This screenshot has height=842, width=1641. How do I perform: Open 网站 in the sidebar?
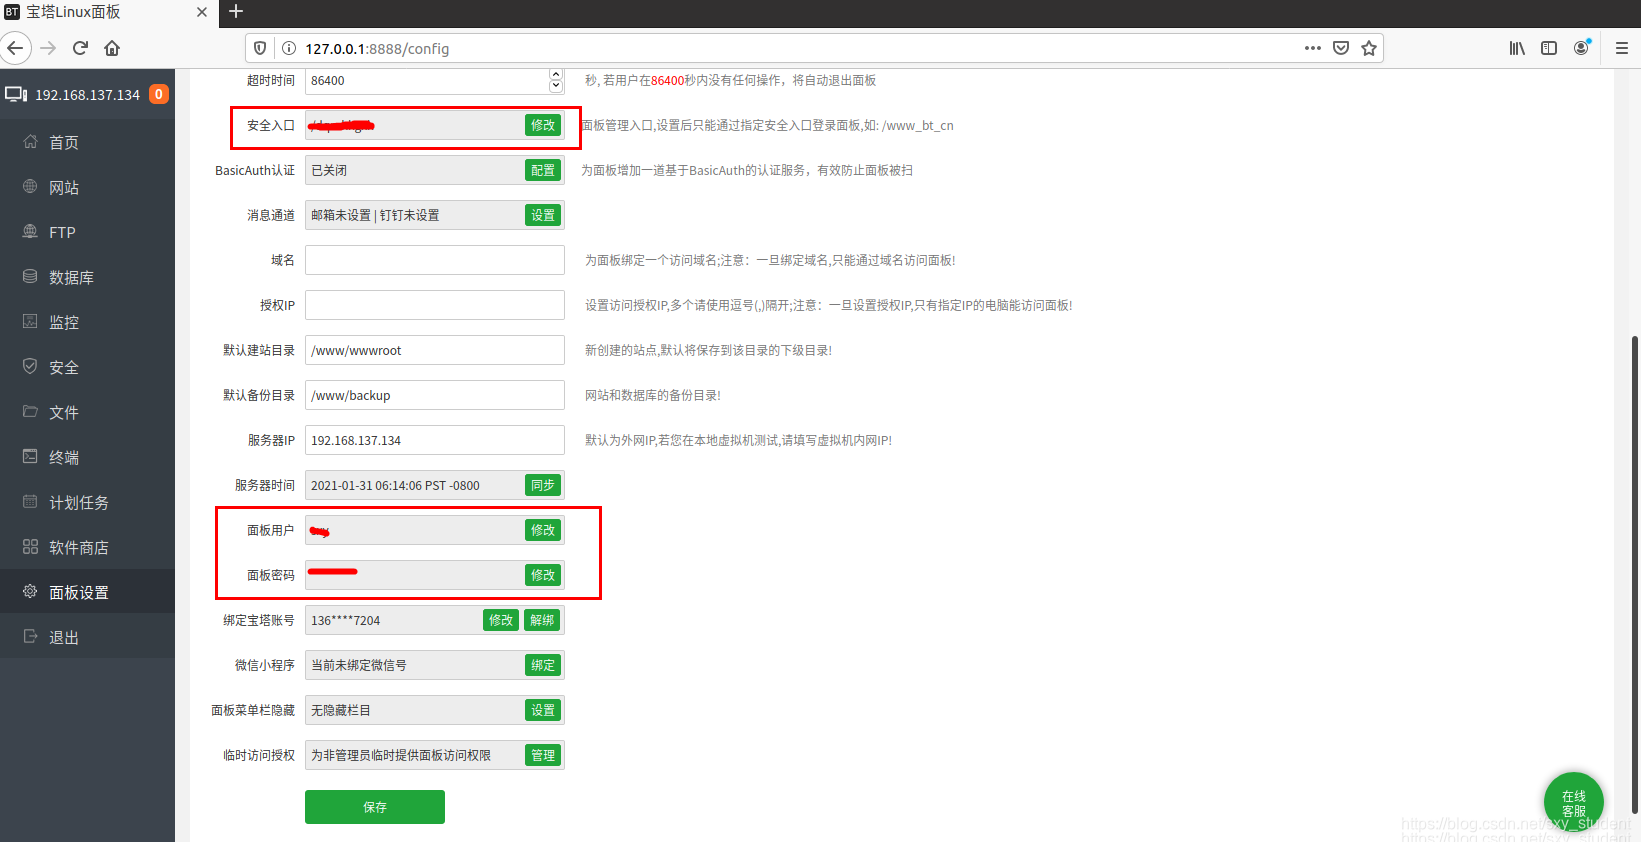click(87, 187)
